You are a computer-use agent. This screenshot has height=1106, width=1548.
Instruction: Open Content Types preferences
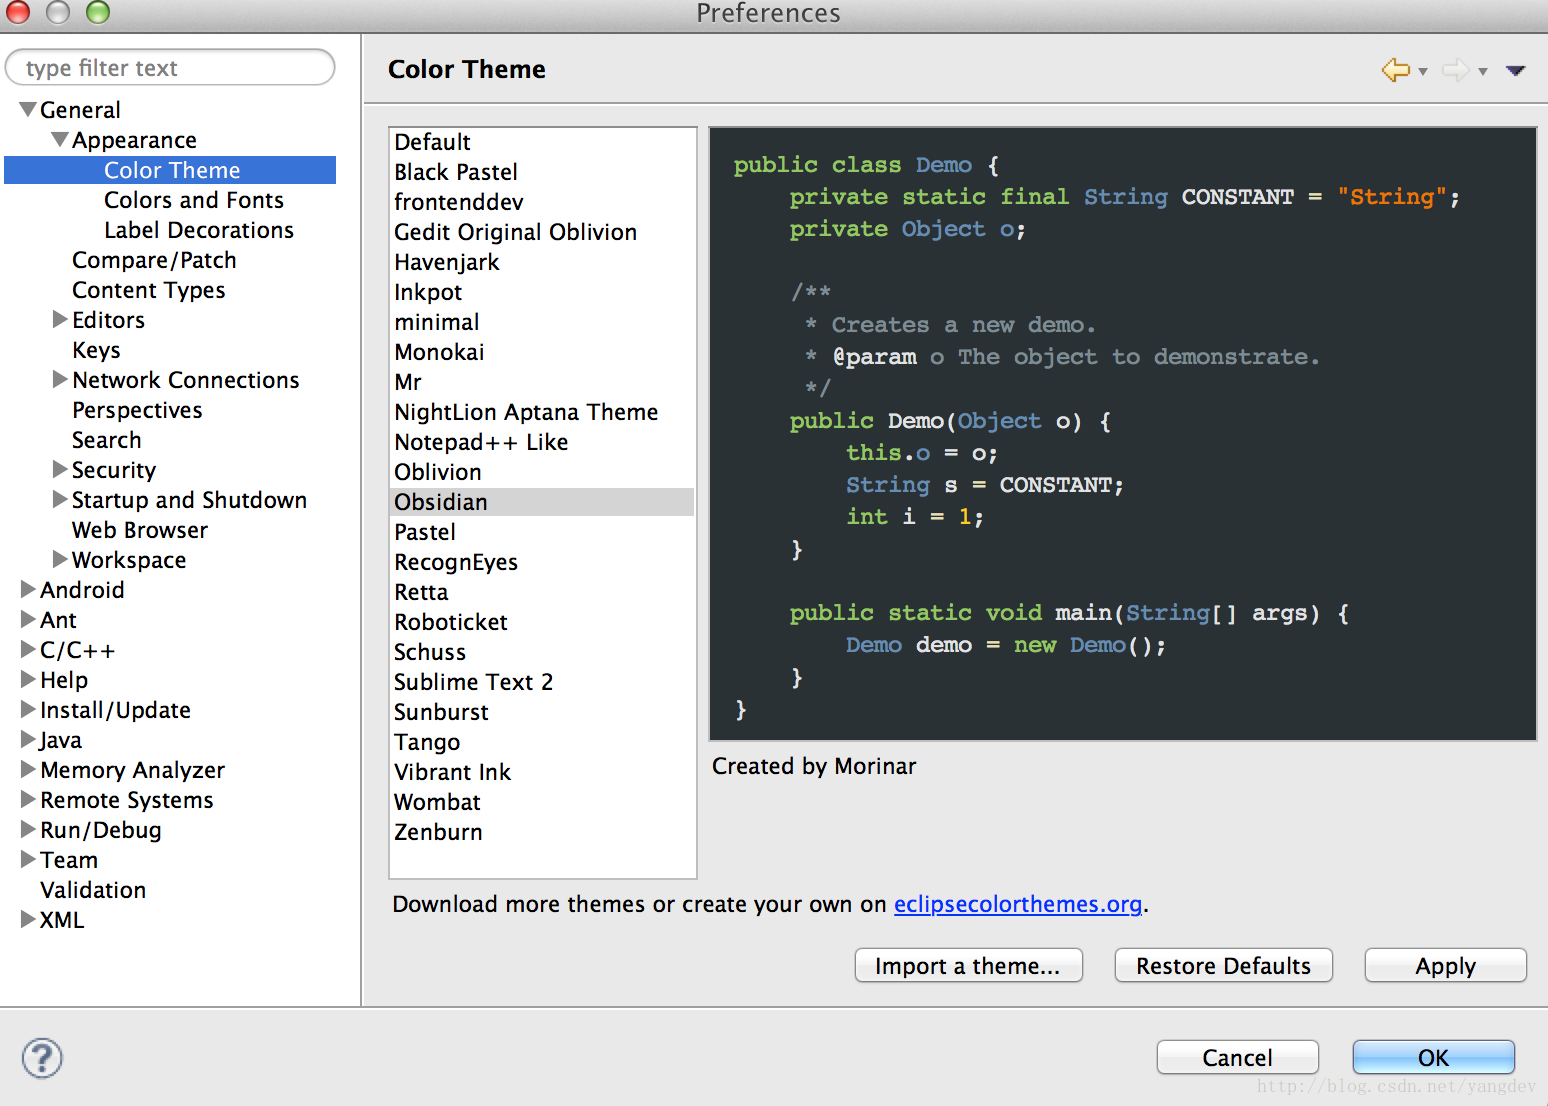149,290
